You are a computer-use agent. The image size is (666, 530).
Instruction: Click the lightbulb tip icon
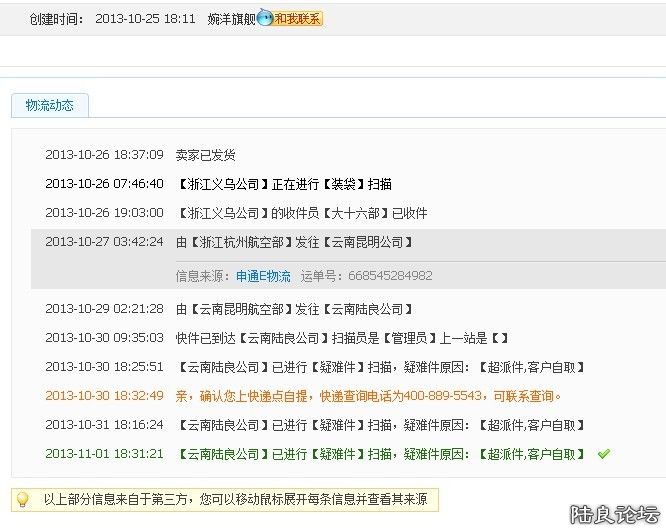[21, 499]
